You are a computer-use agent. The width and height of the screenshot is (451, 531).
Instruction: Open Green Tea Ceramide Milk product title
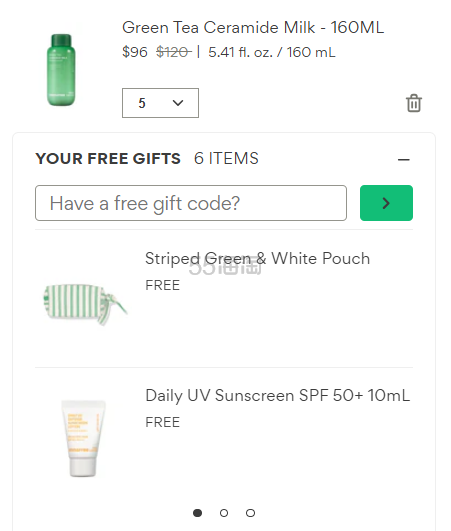click(x=253, y=27)
